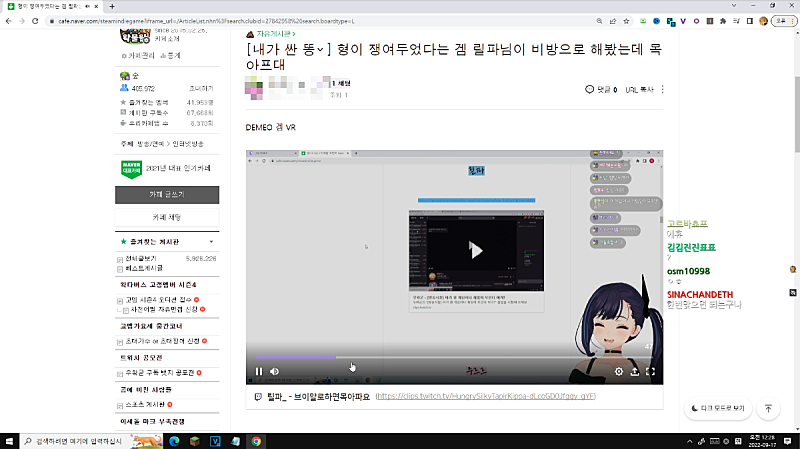Screen dimensions: 800x449
Task: Click the browser forward arrow
Action: [x=21, y=21]
